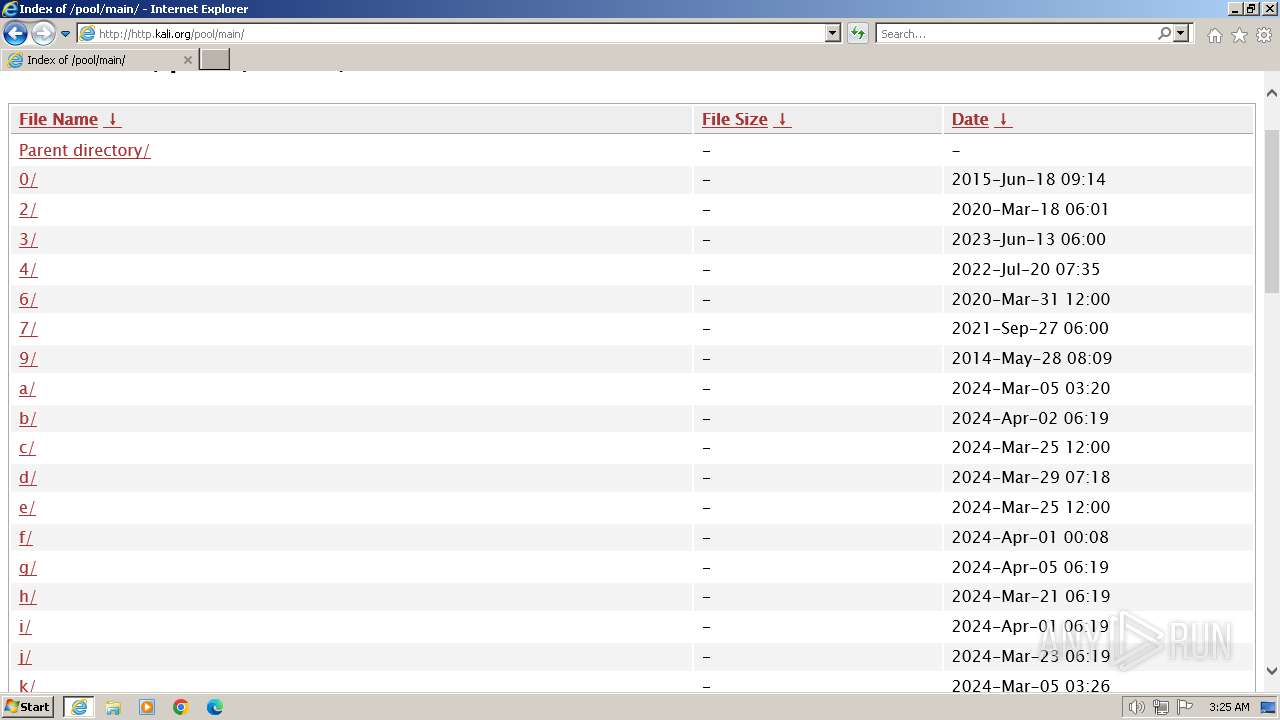Screen dimensions: 1280x720
Task: Launch Microsoft Edge from the taskbar
Action: tap(215, 707)
